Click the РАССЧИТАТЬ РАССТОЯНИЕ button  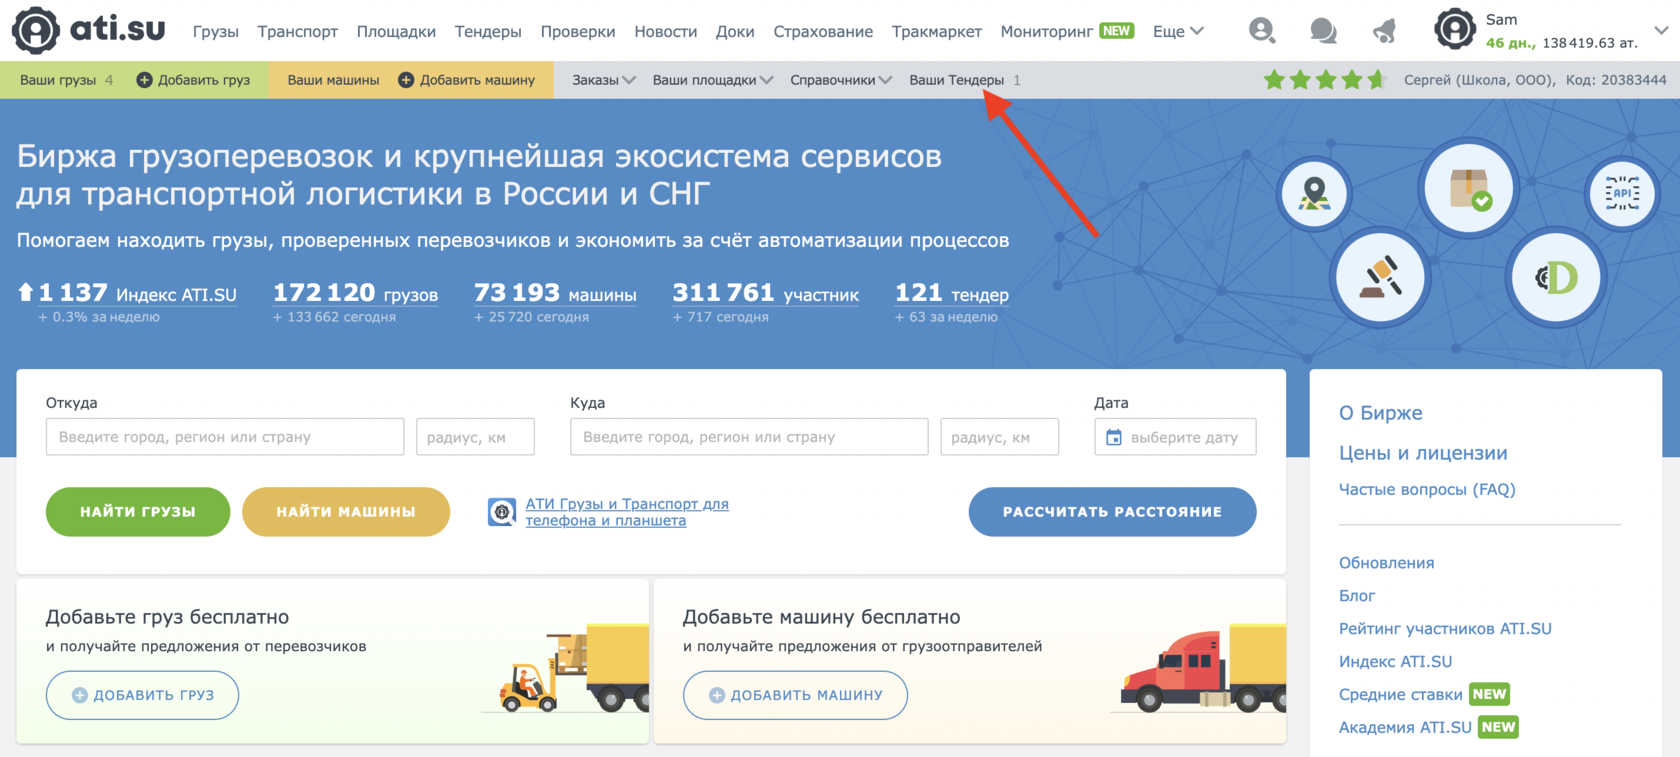coord(1112,512)
